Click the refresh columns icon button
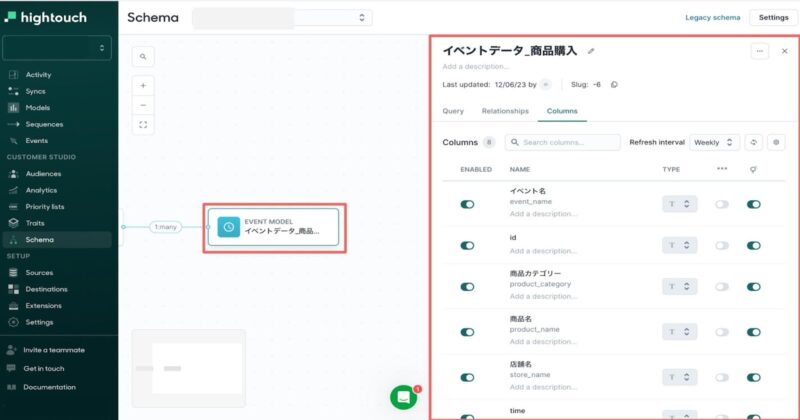Image resolution: width=800 pixels, height=420 pixels. click(754, 142)
